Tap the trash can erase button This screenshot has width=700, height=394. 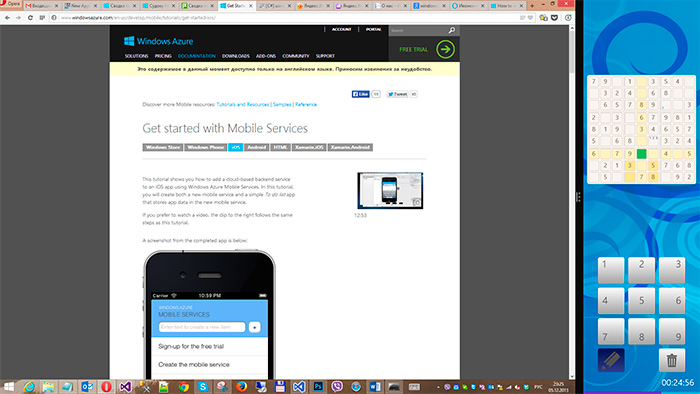672,360
